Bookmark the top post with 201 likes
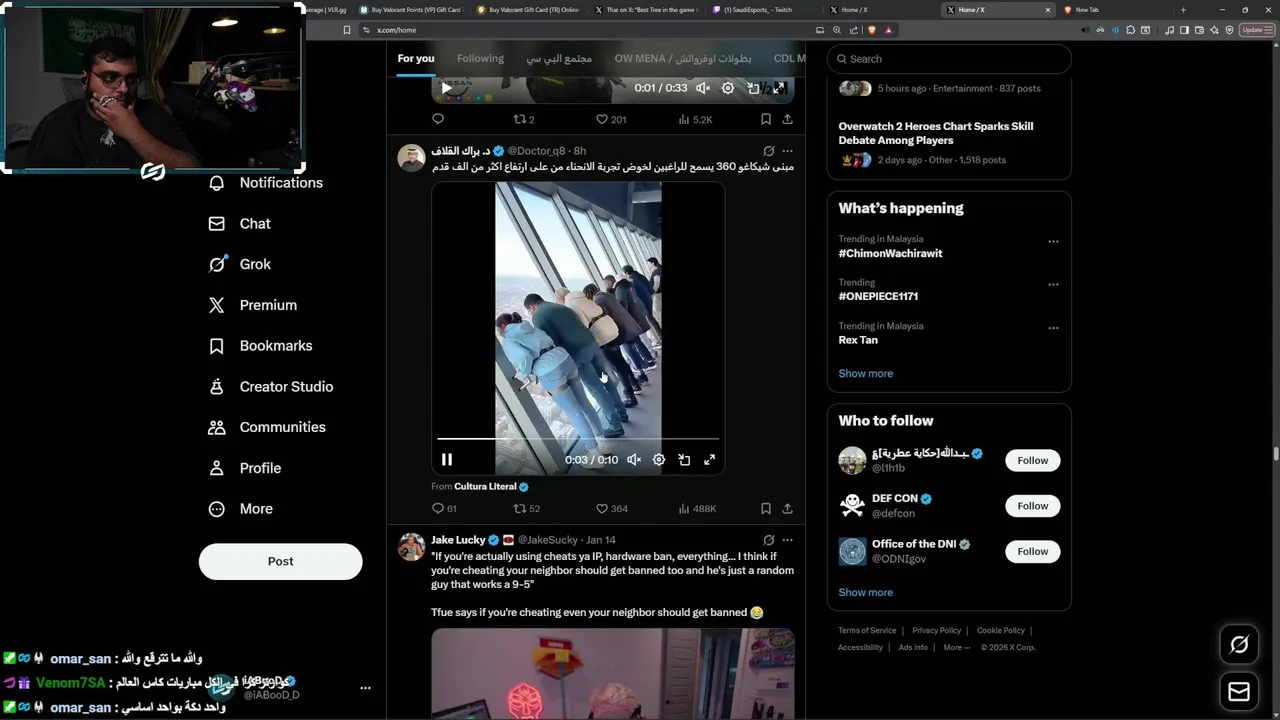This screenshot has height=720, width=1280. [x=765, y=119]
